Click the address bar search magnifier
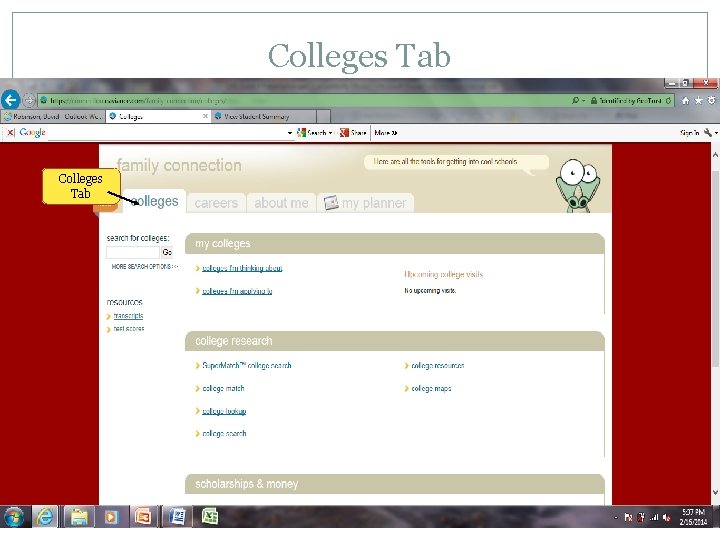Screen dimensions: 720x540 575,100
